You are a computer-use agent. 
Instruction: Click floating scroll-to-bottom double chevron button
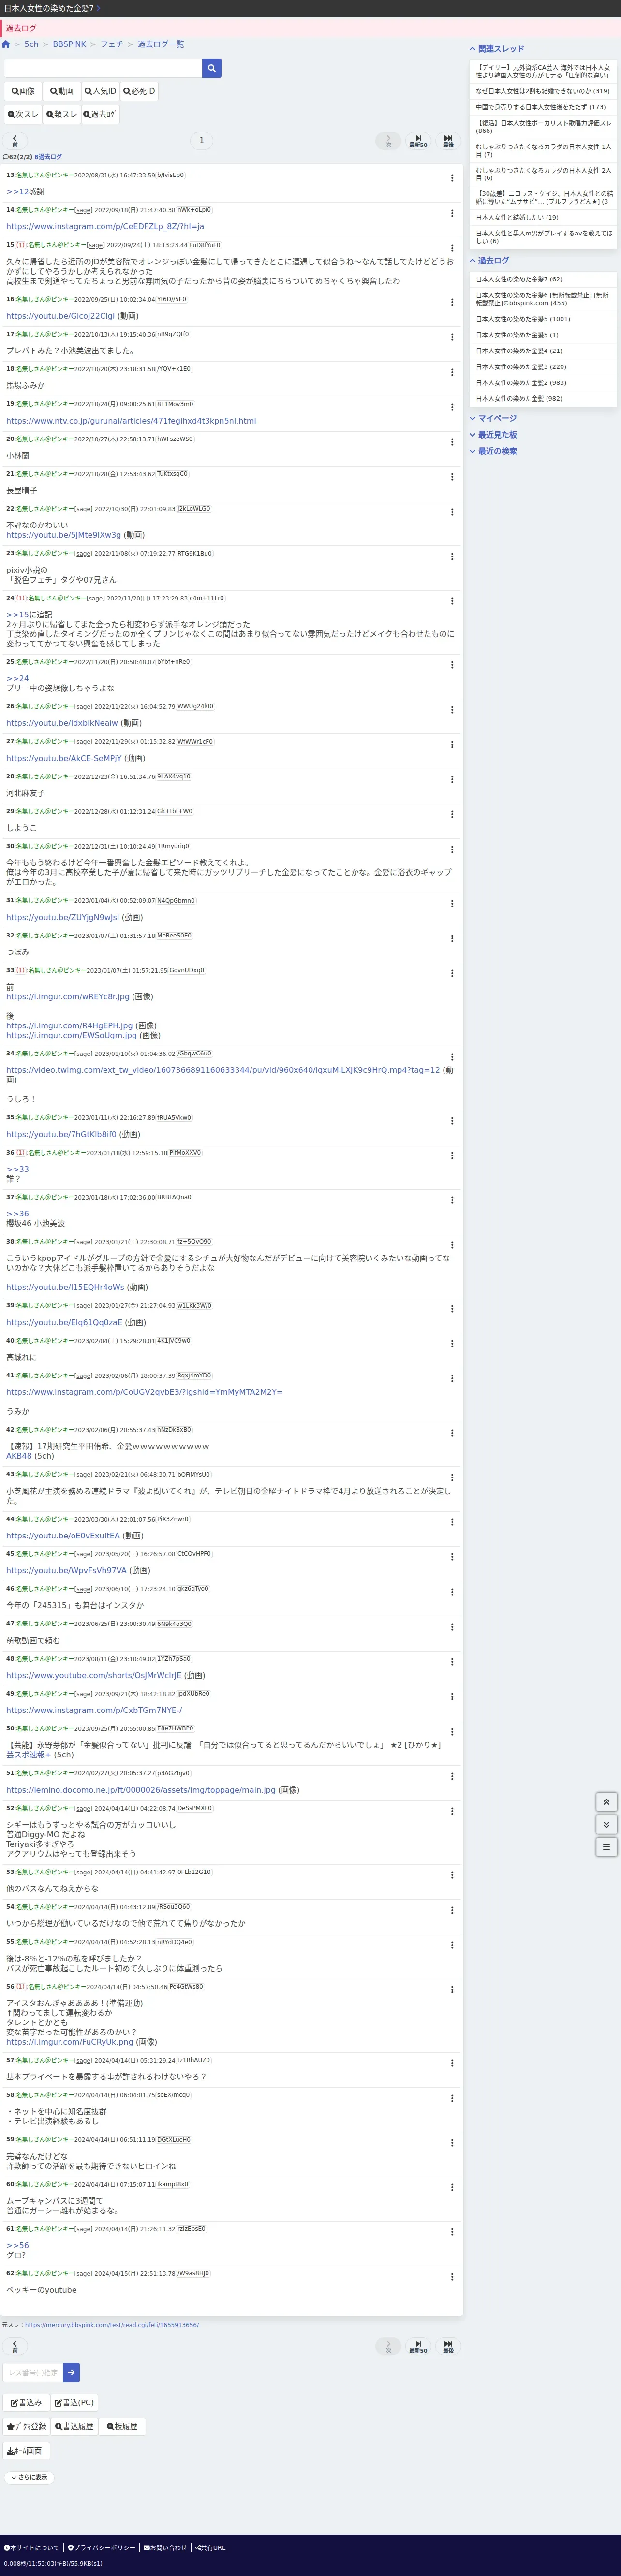point(606,1824)
